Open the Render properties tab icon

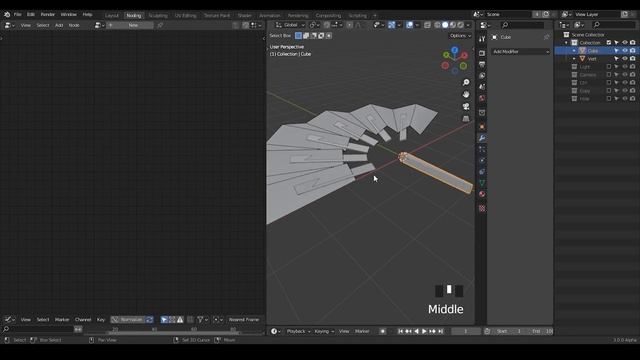click(x=482, y=53)
